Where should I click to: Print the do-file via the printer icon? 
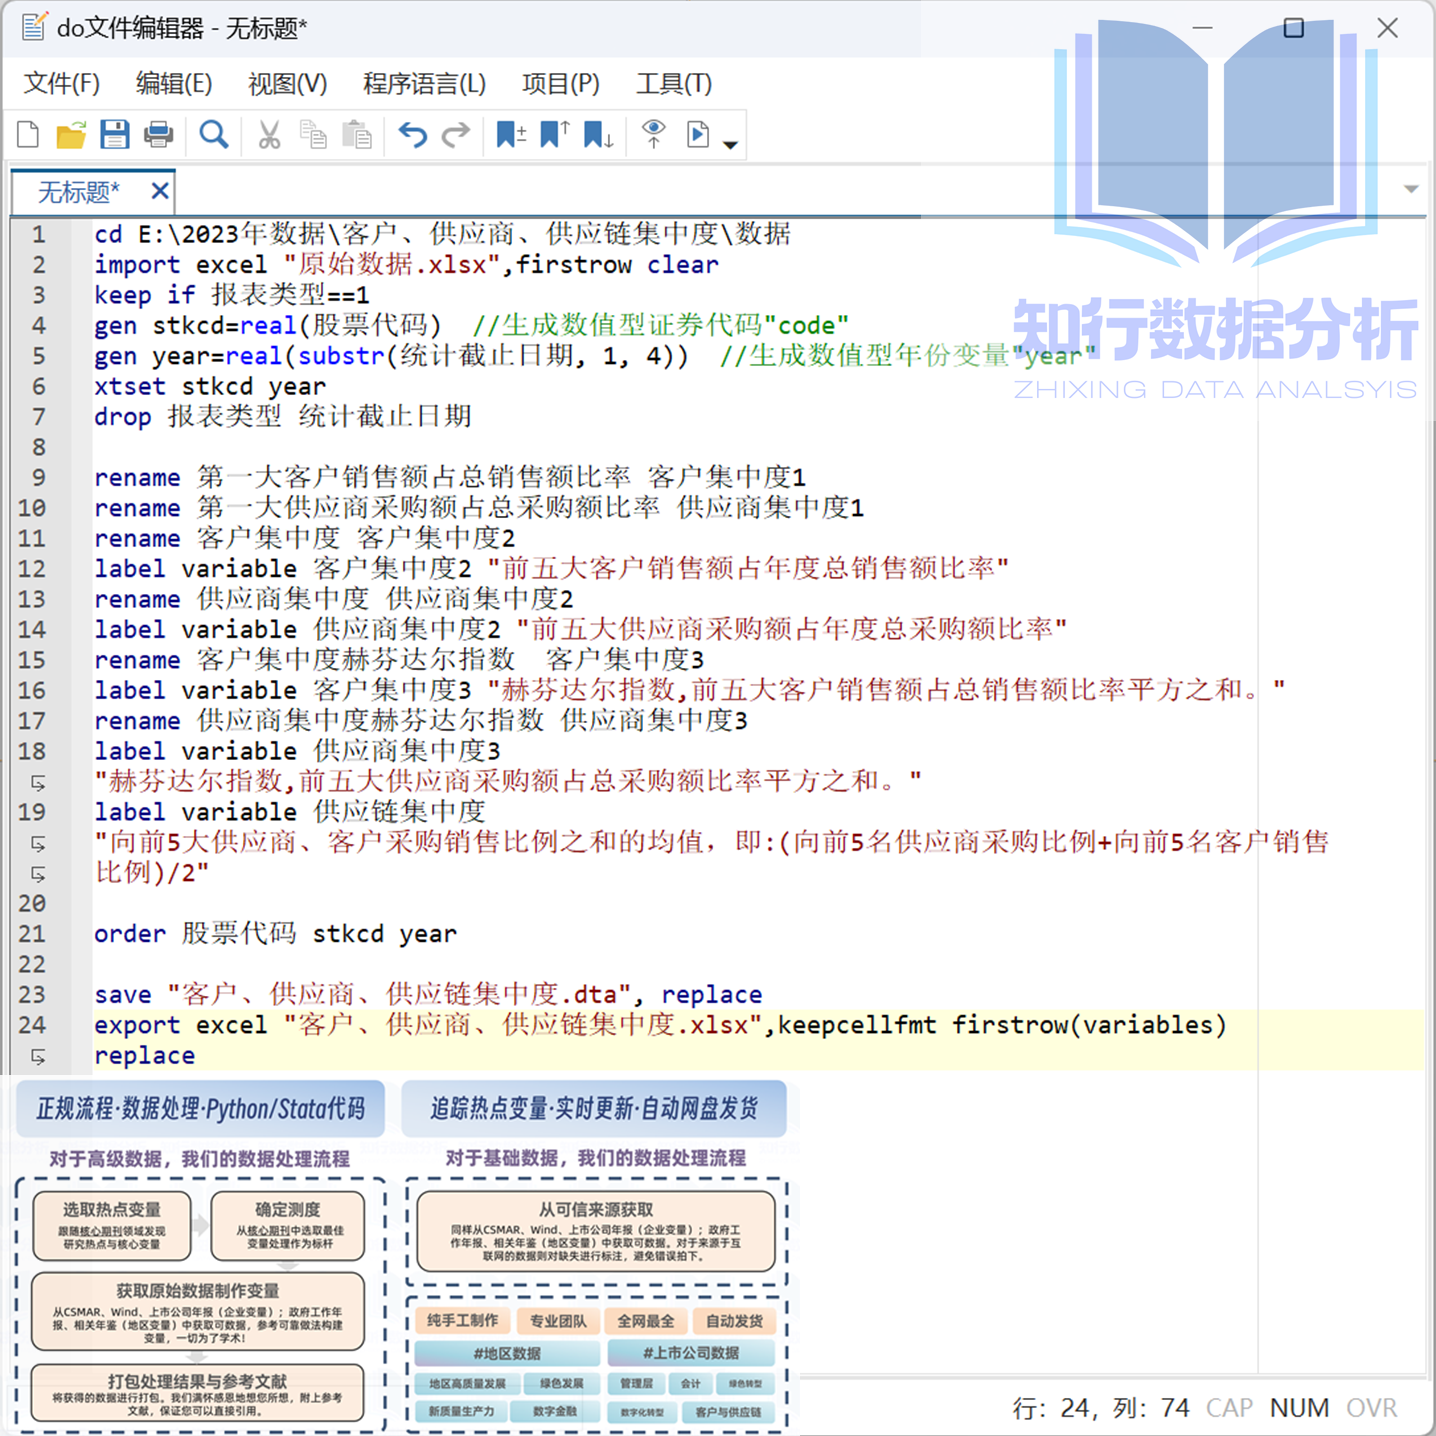159,134
